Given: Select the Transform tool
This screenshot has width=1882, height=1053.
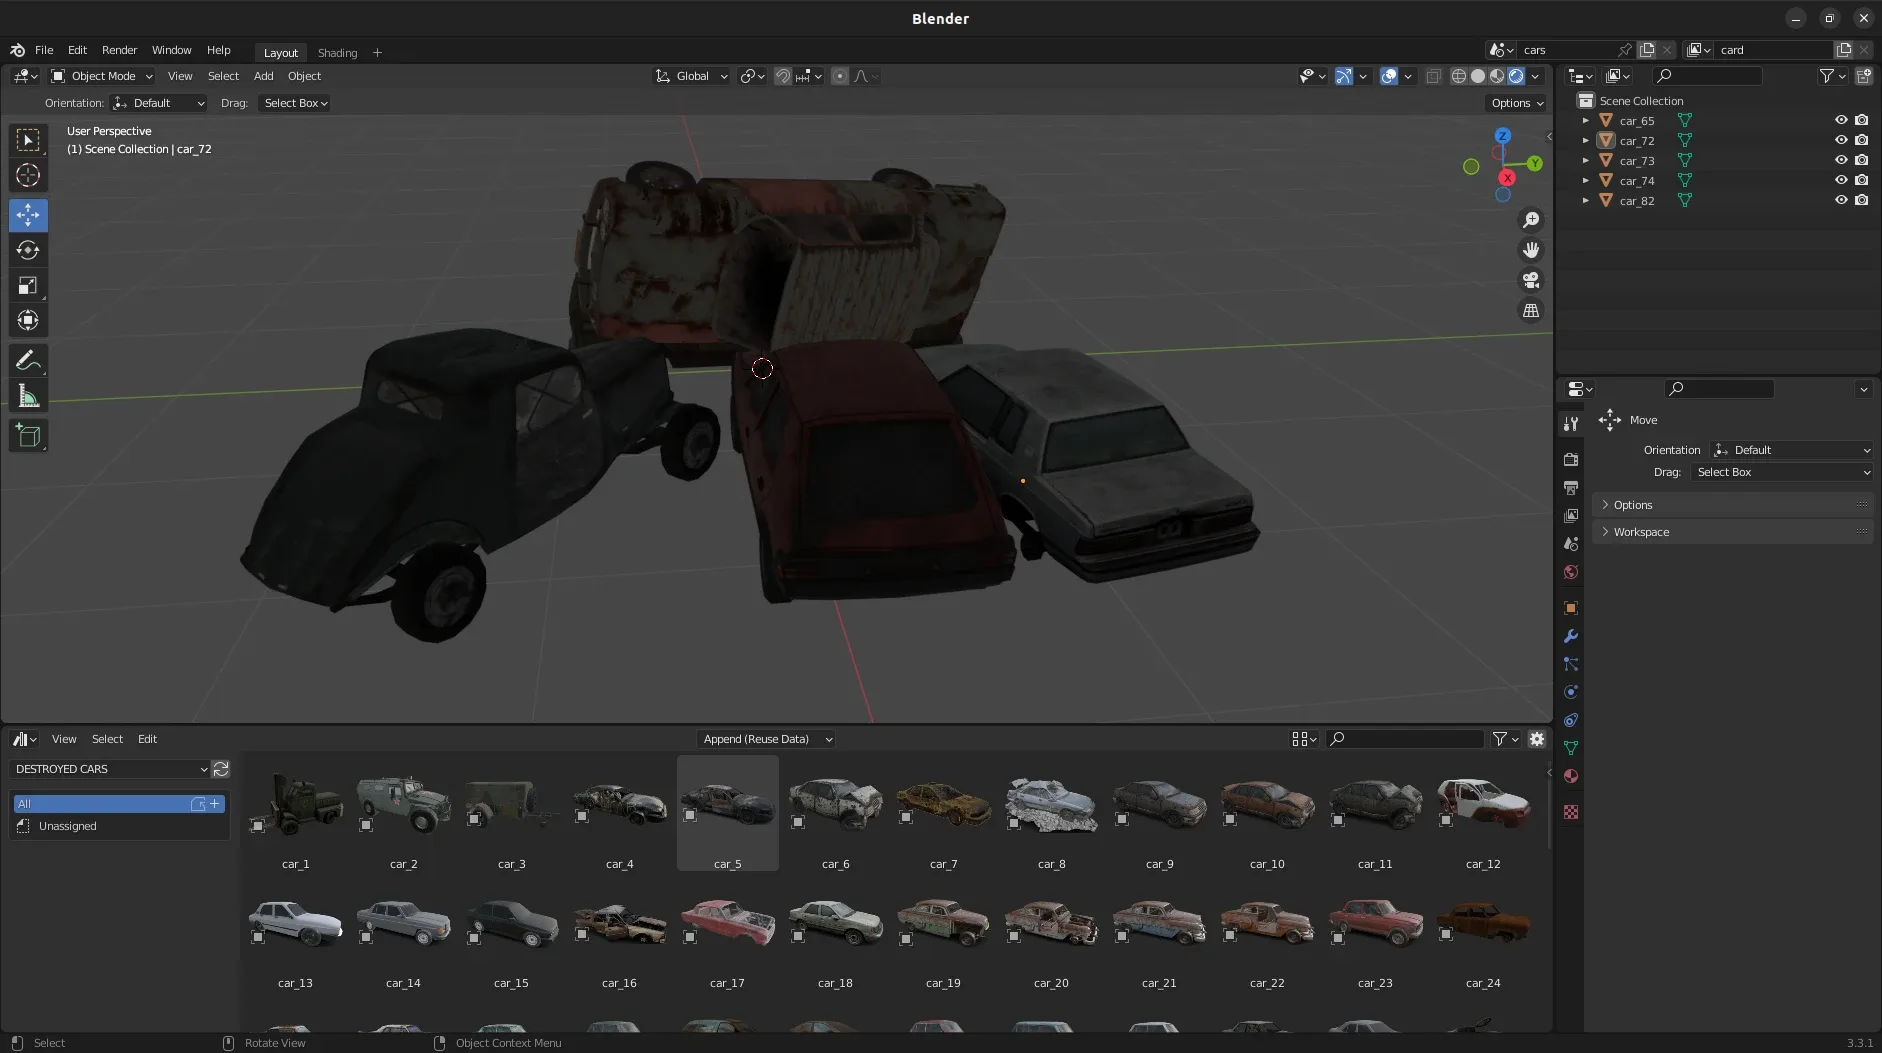Looking at the screenshot, I should pos(28,320).
